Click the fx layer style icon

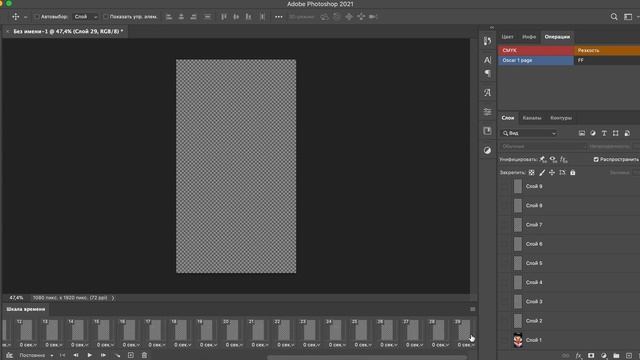(x=578, y=356)
